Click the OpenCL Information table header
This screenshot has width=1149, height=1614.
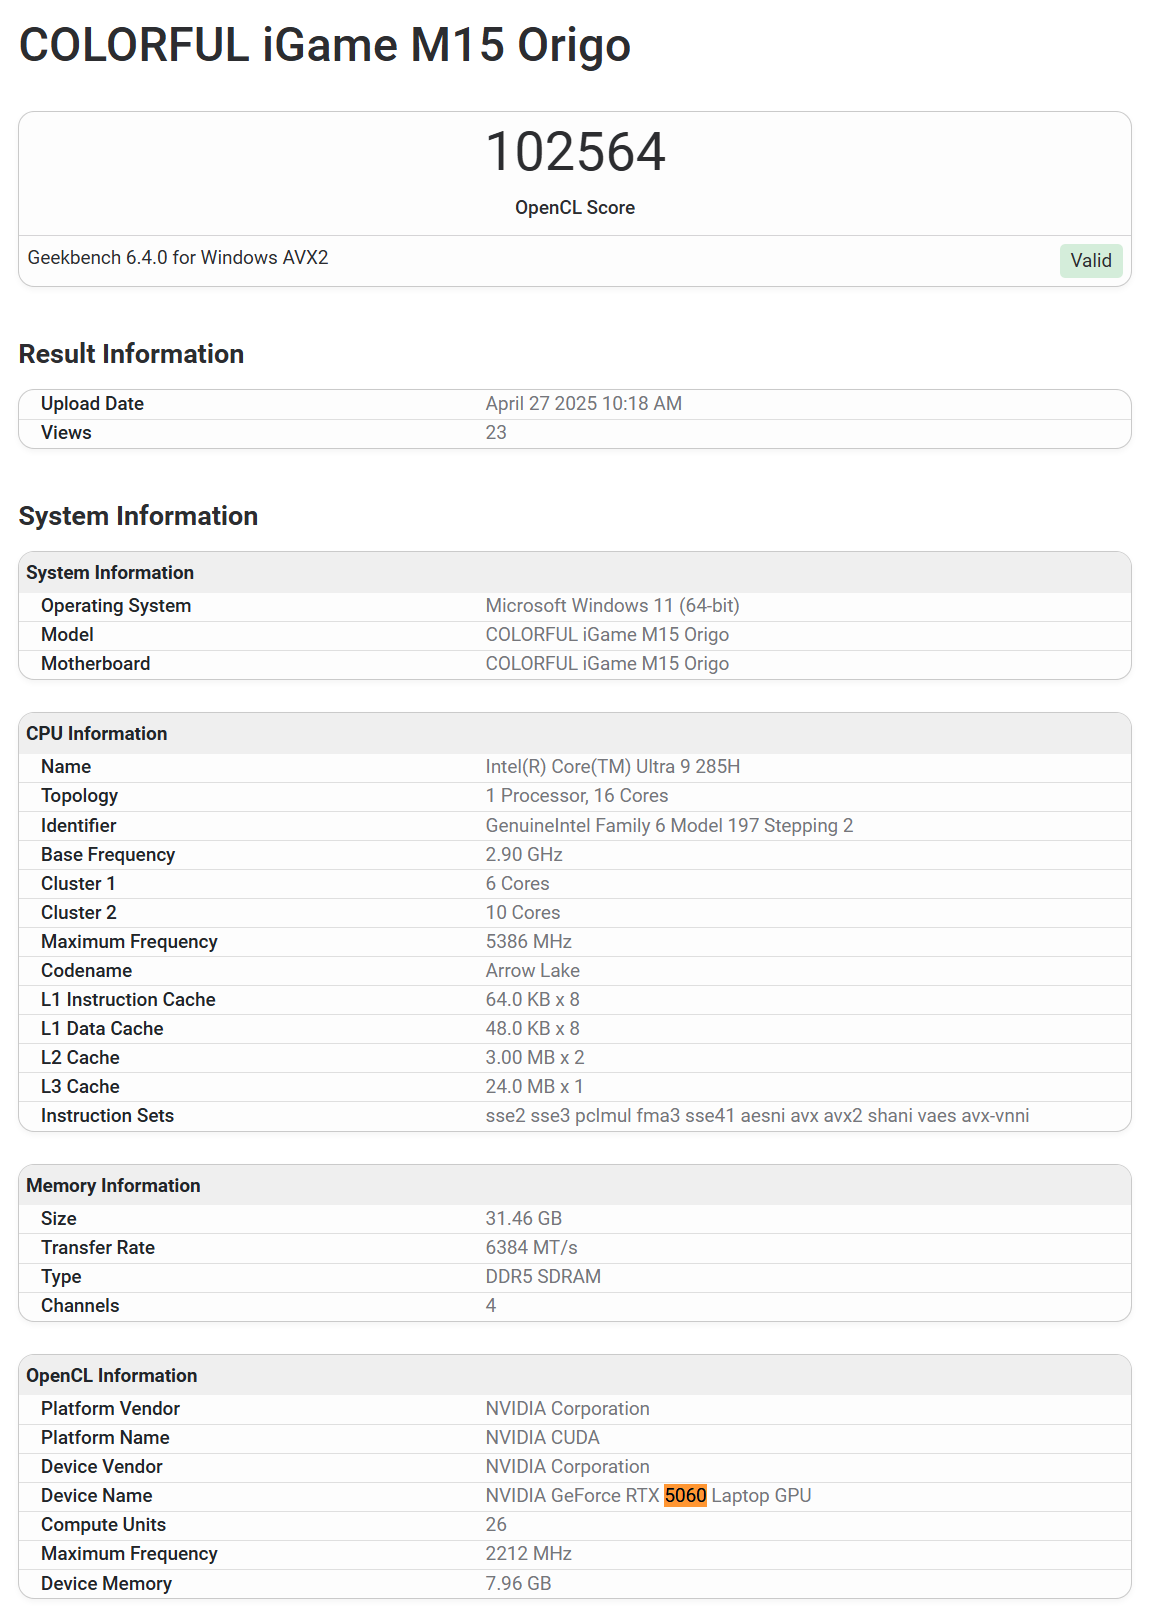coord(575,1375)
